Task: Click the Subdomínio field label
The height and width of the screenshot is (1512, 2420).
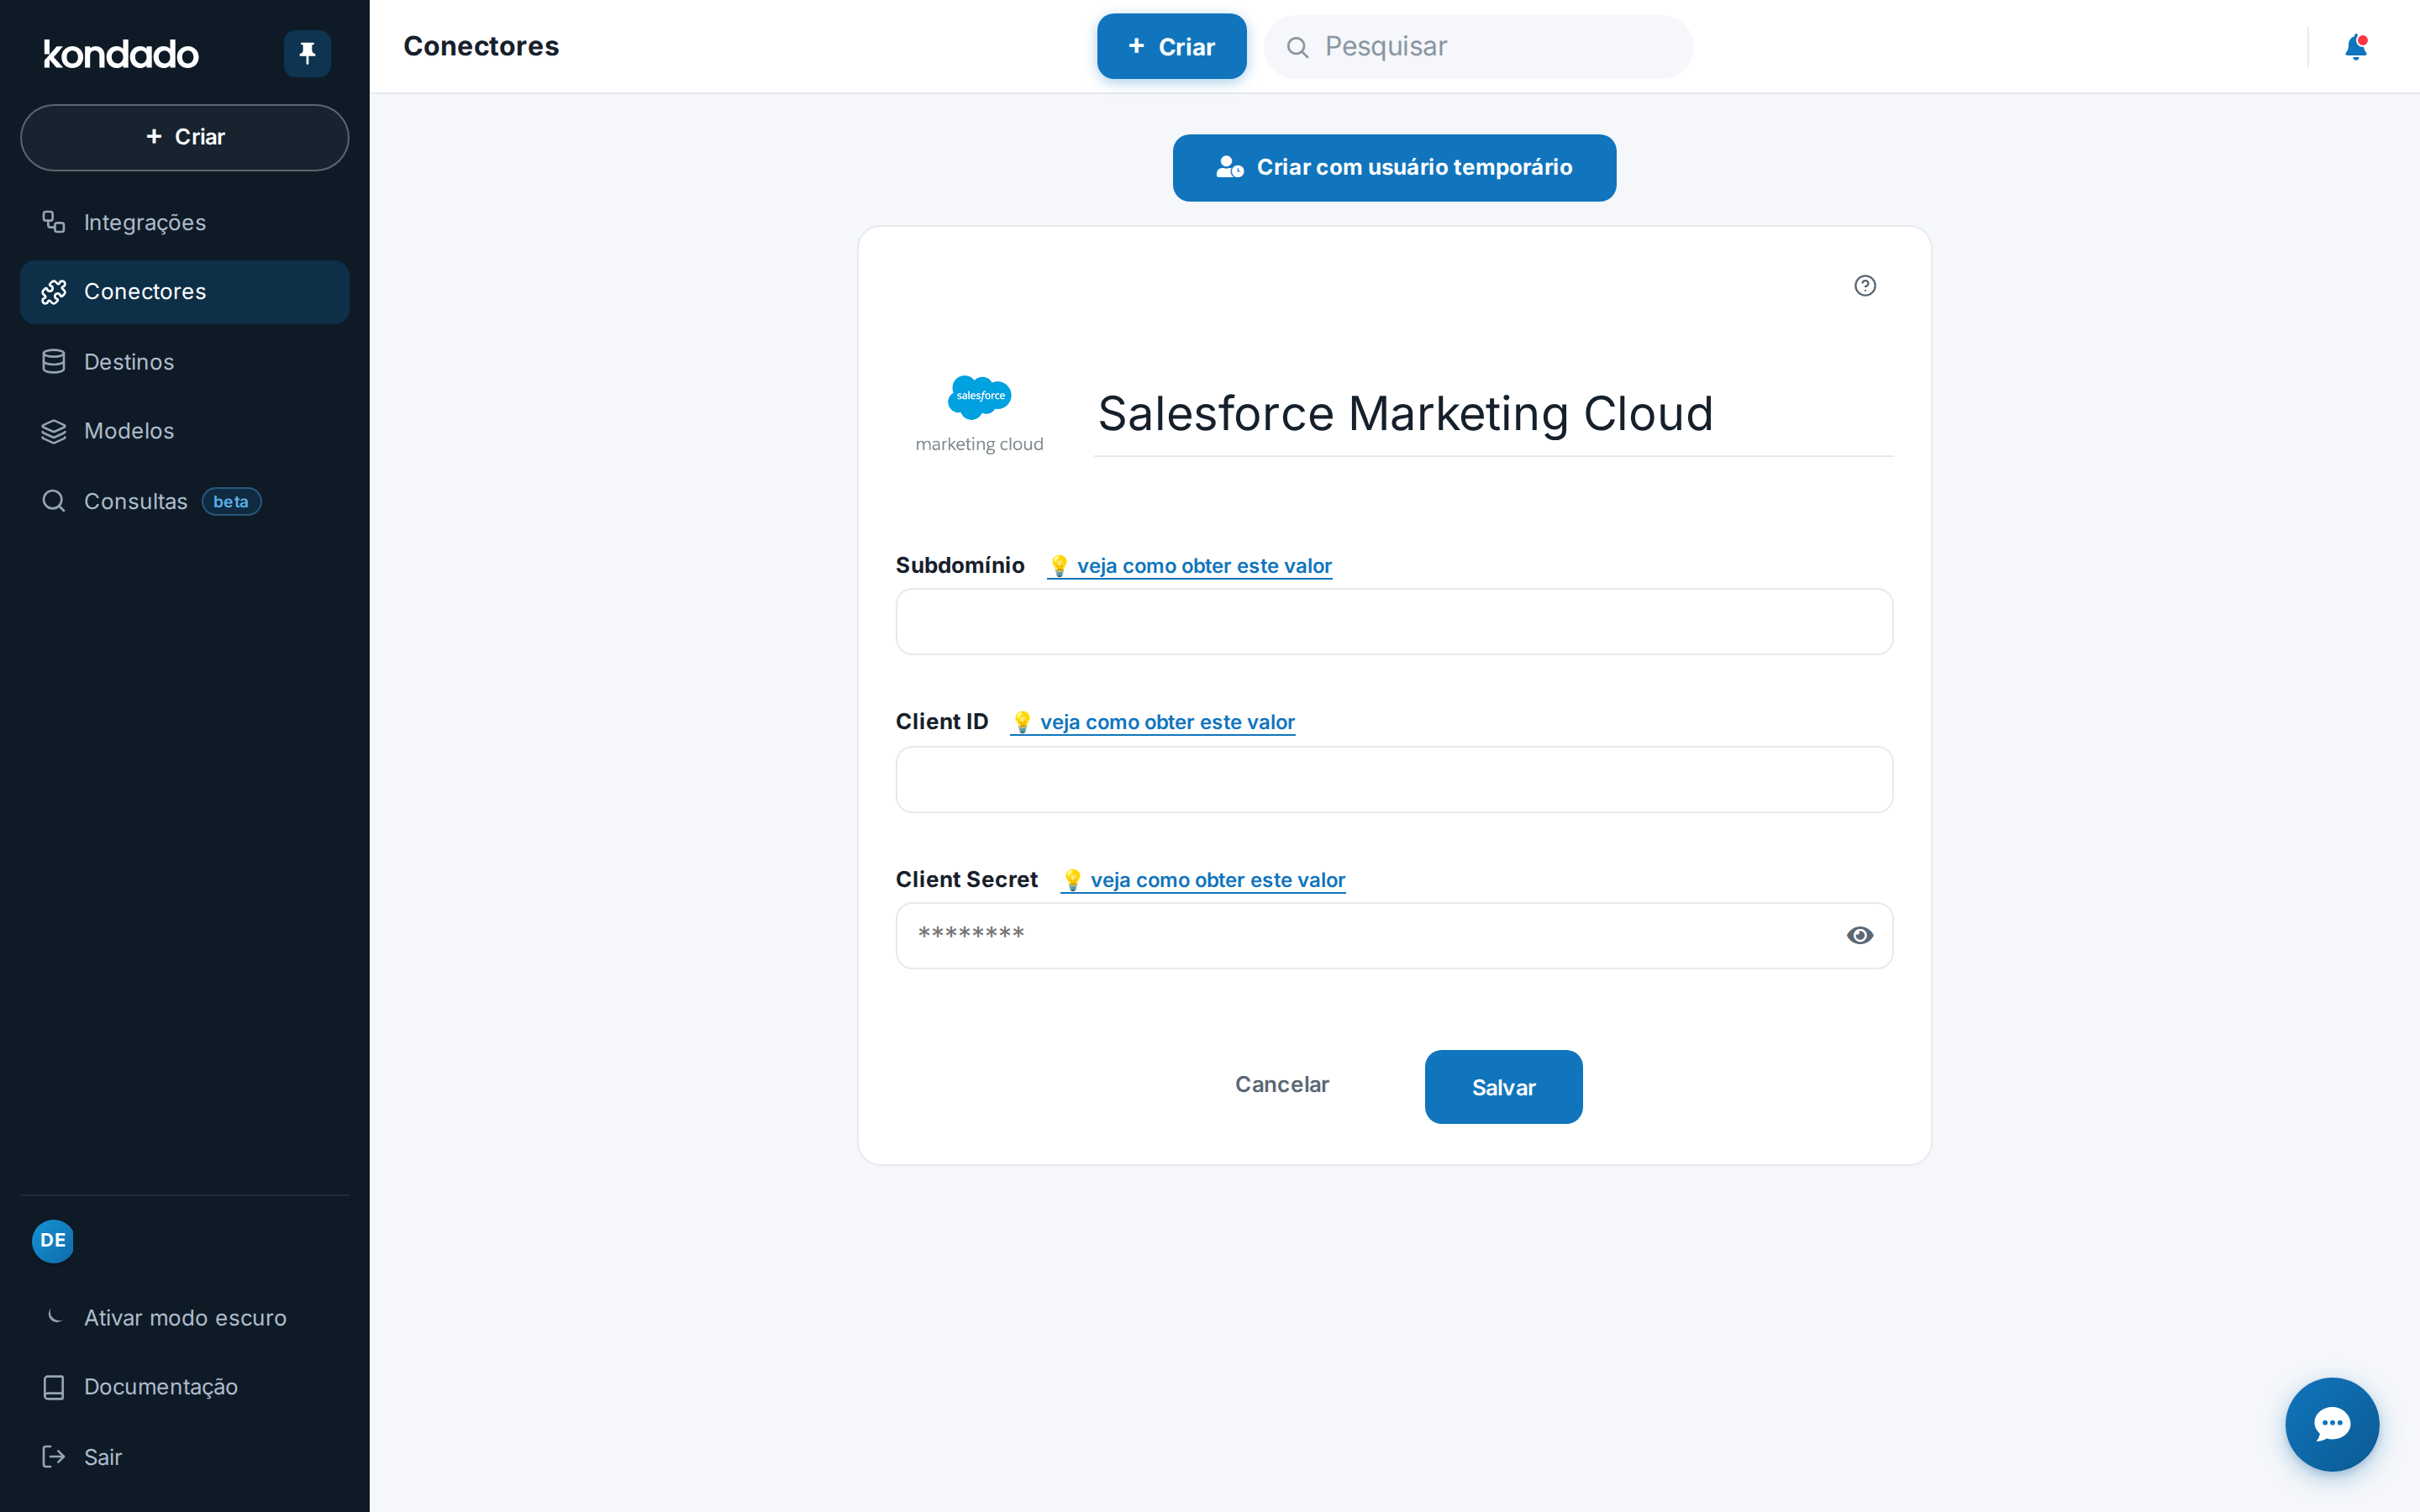Action: [960, 566]
